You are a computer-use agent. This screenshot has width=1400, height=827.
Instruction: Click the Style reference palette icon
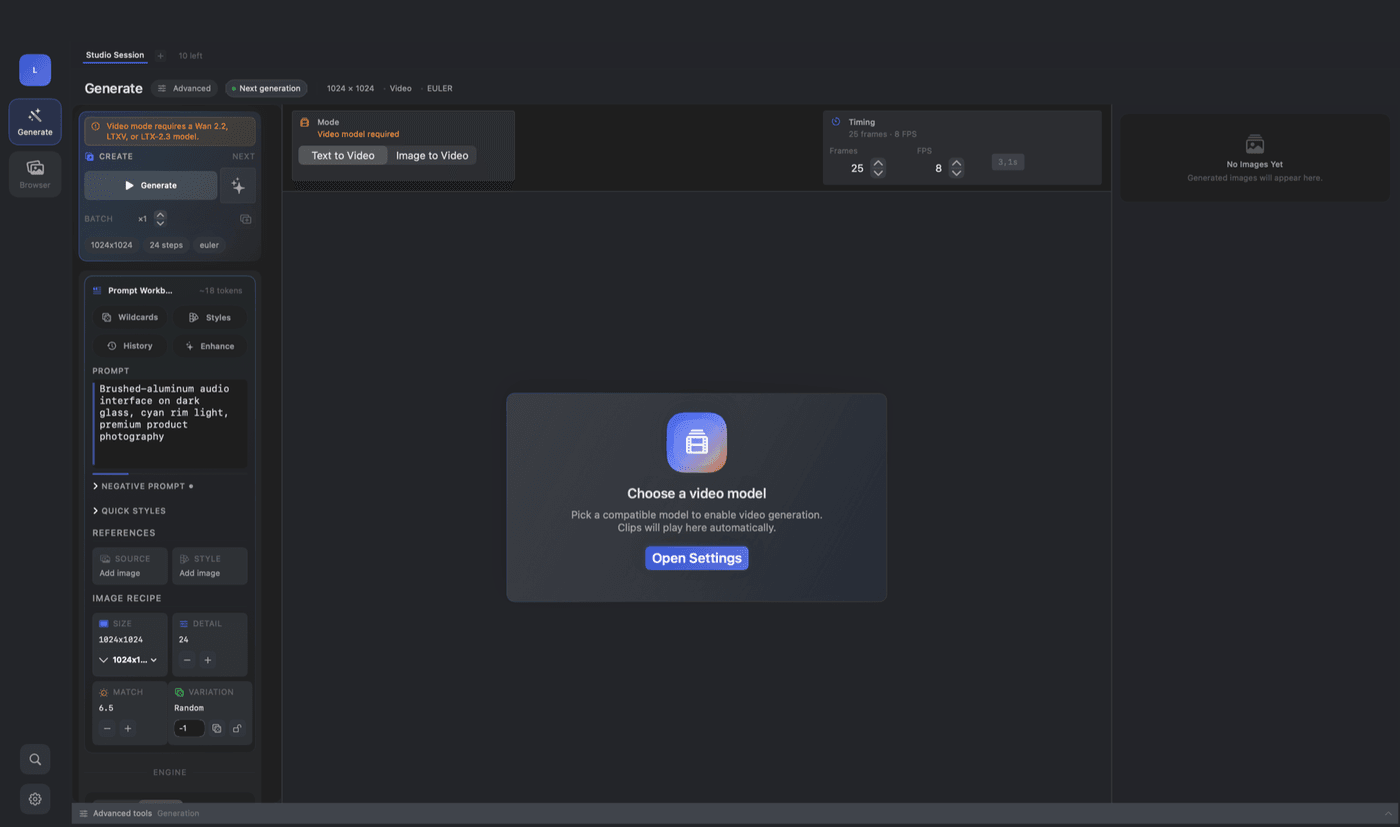pos(185,559)
